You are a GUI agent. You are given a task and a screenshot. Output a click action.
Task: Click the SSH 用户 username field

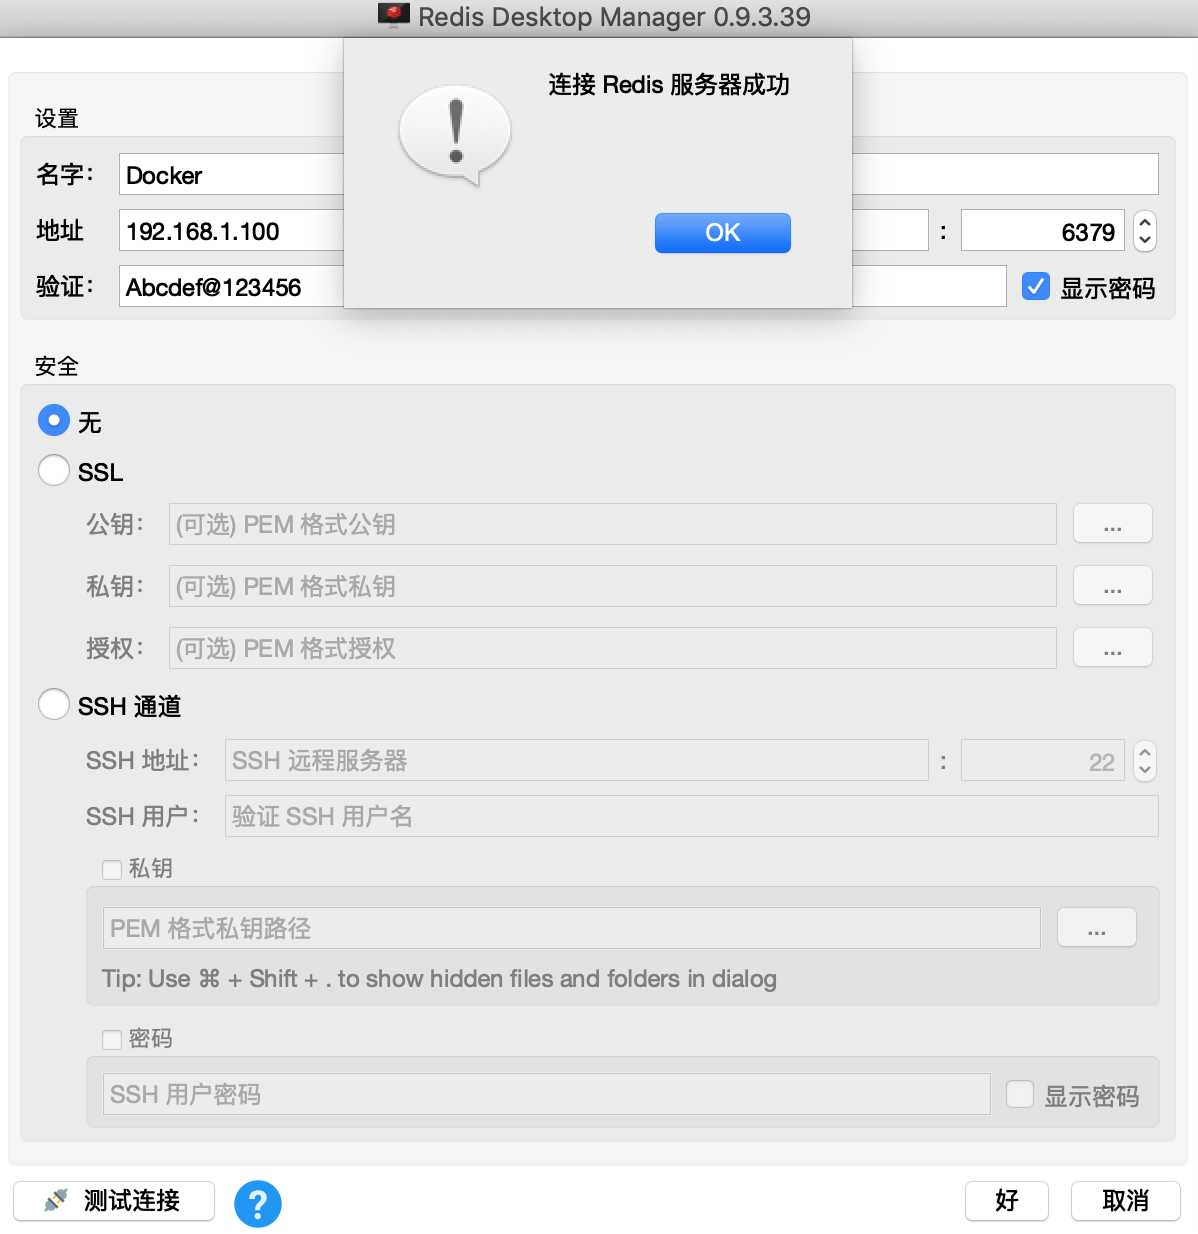point(691,816)
